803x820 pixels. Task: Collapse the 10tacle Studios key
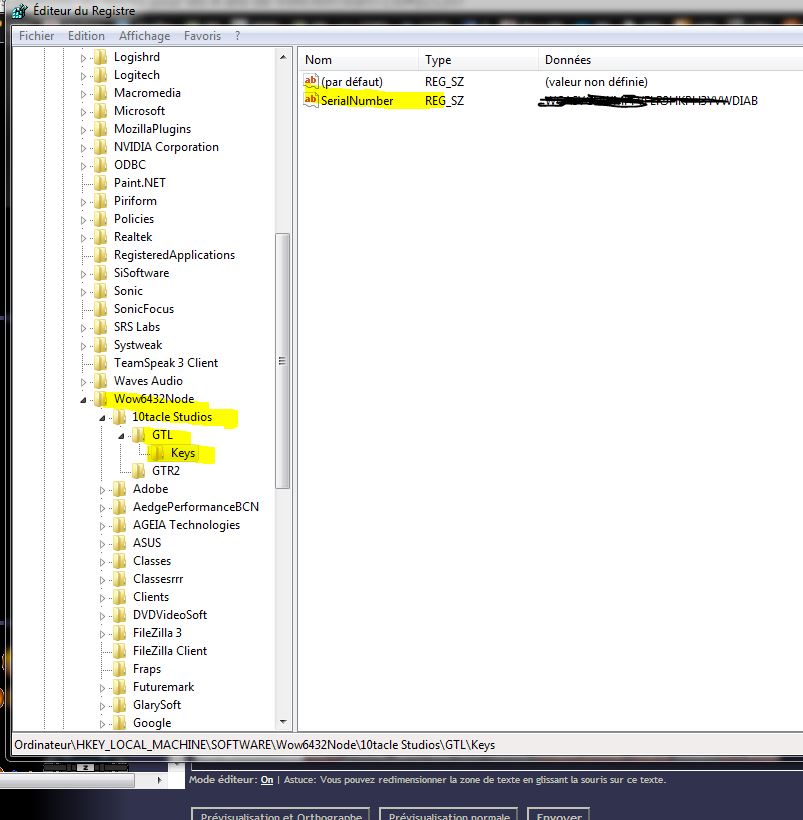[x=103, y=418]
